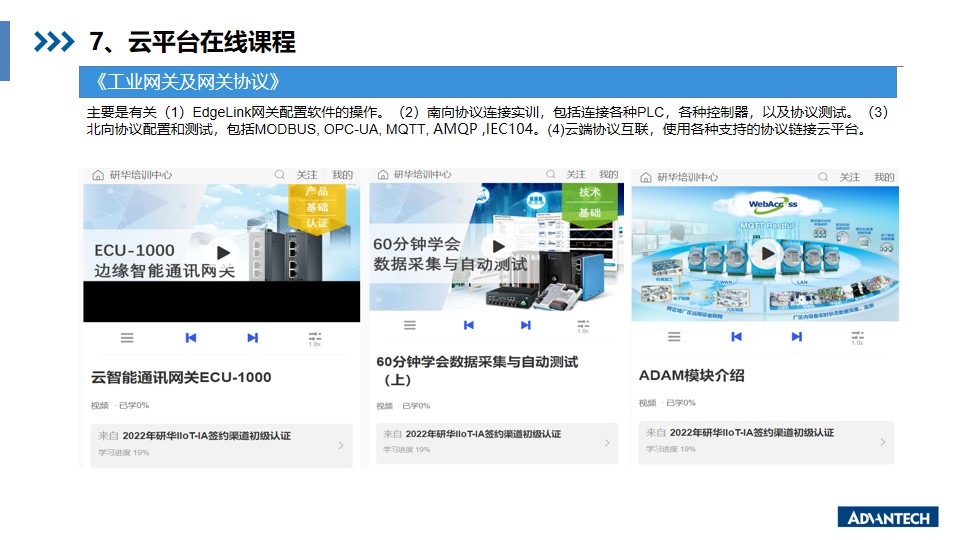Skip to previous track under ECU-1000 video

coord(191,337)
